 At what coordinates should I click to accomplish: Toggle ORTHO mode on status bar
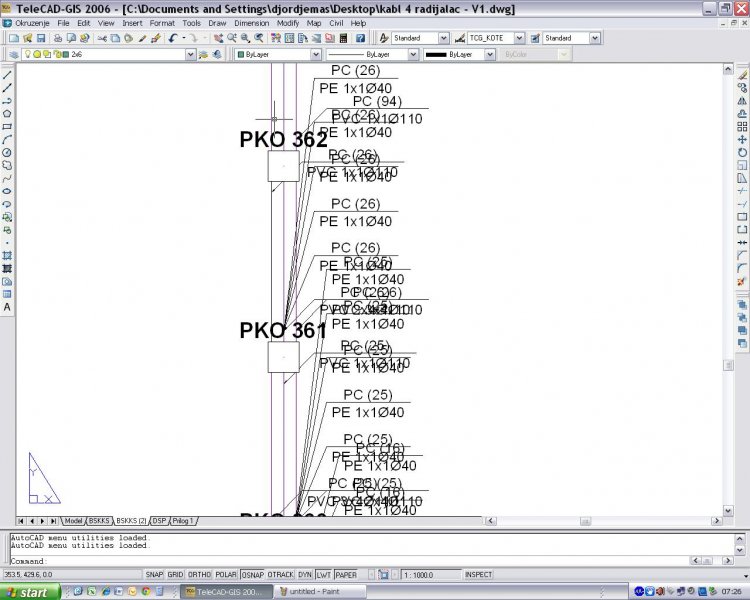pos(200,575)
